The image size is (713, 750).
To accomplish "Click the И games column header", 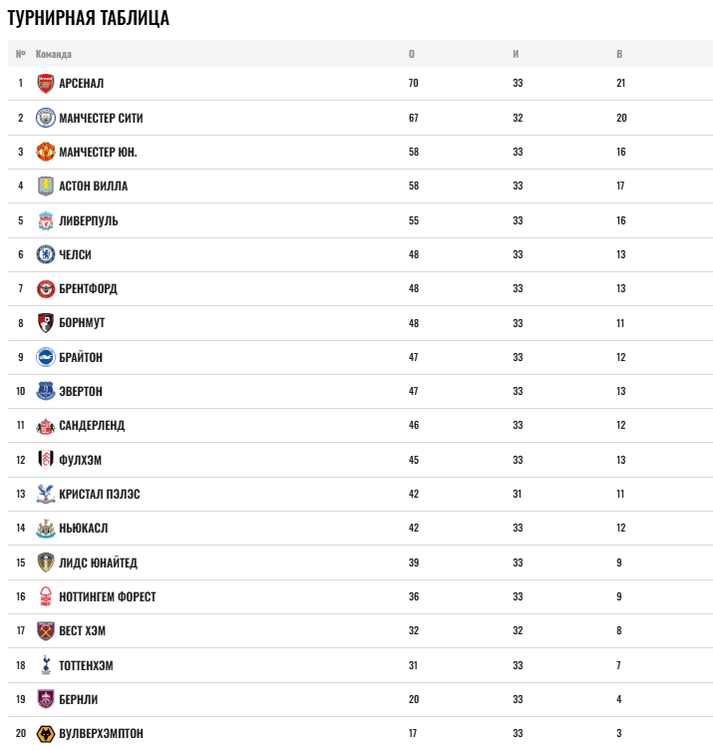I will coord(516,54).
